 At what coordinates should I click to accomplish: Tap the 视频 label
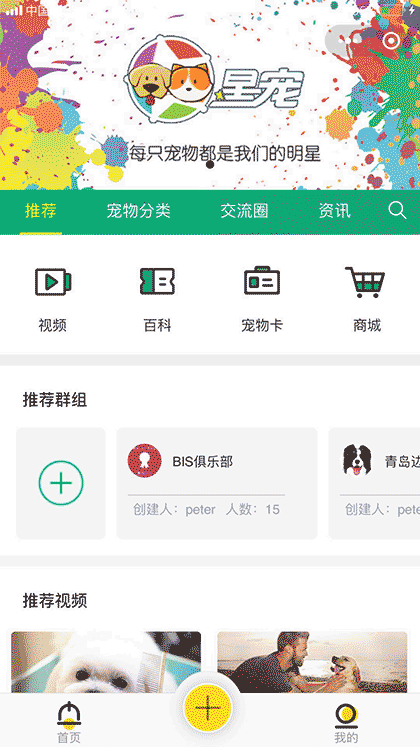point(52,326)
